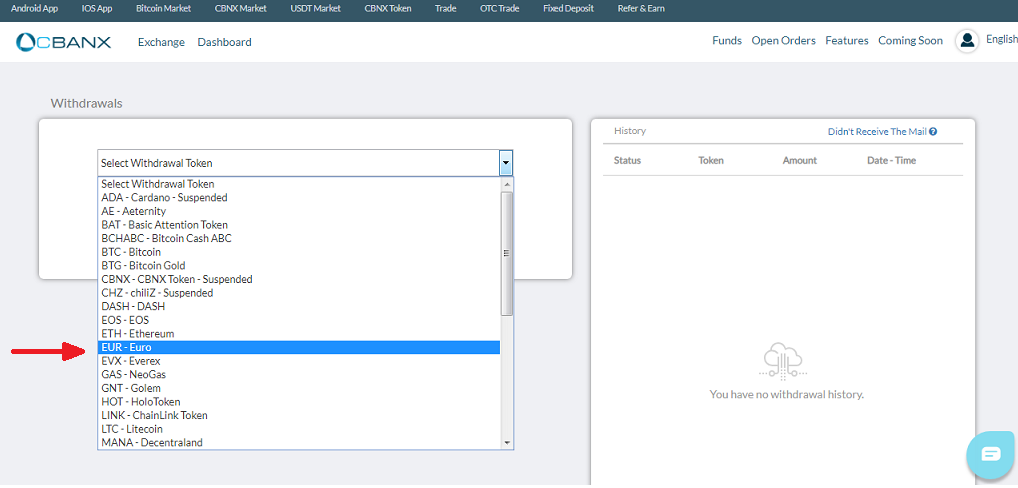Click the Status column header
Screen dimensions: 1018x488
coord(627,160)
